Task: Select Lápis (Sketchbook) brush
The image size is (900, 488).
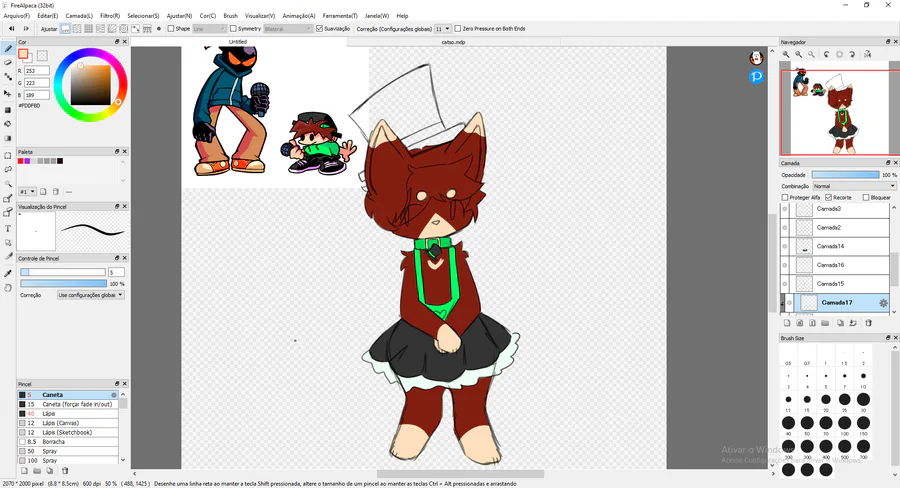Action: click(x=68, y=432)
